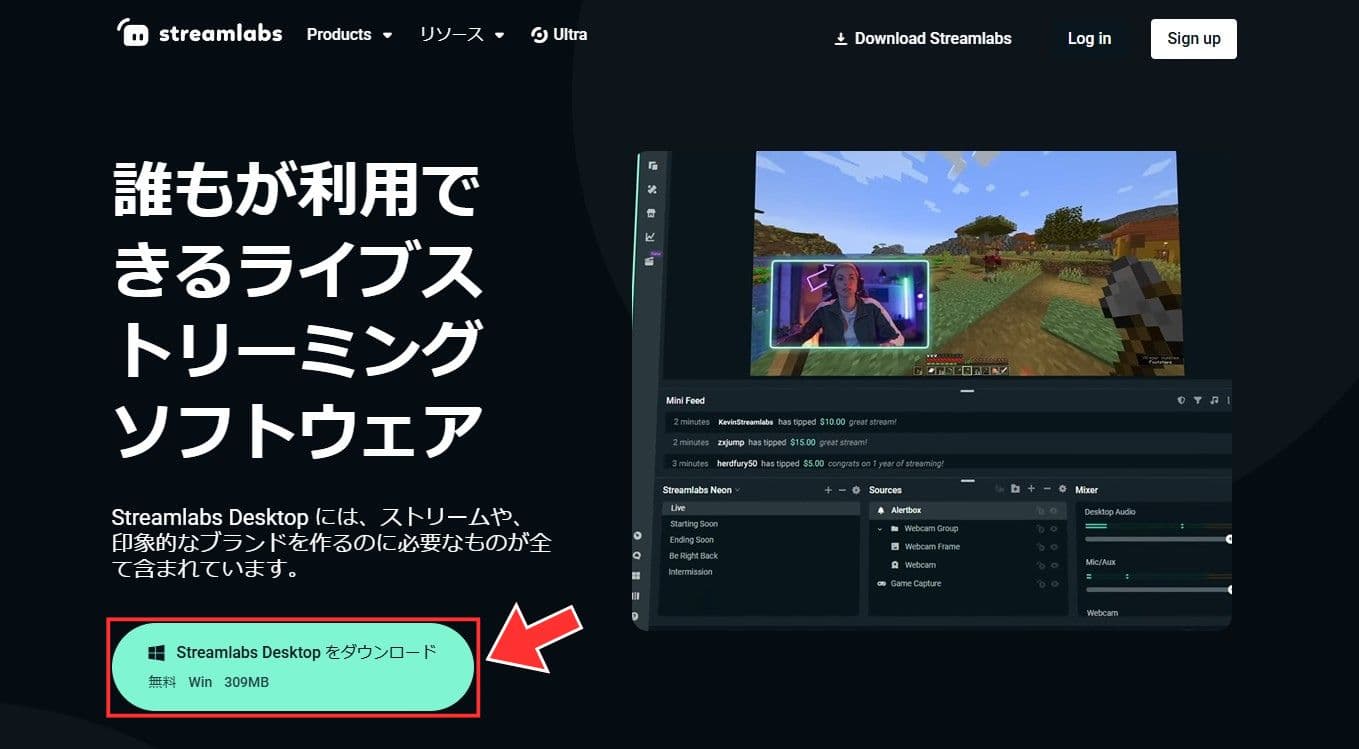The image size is (1359, 749).
Task: Select the Intermission scene
Action: (689, 571)
